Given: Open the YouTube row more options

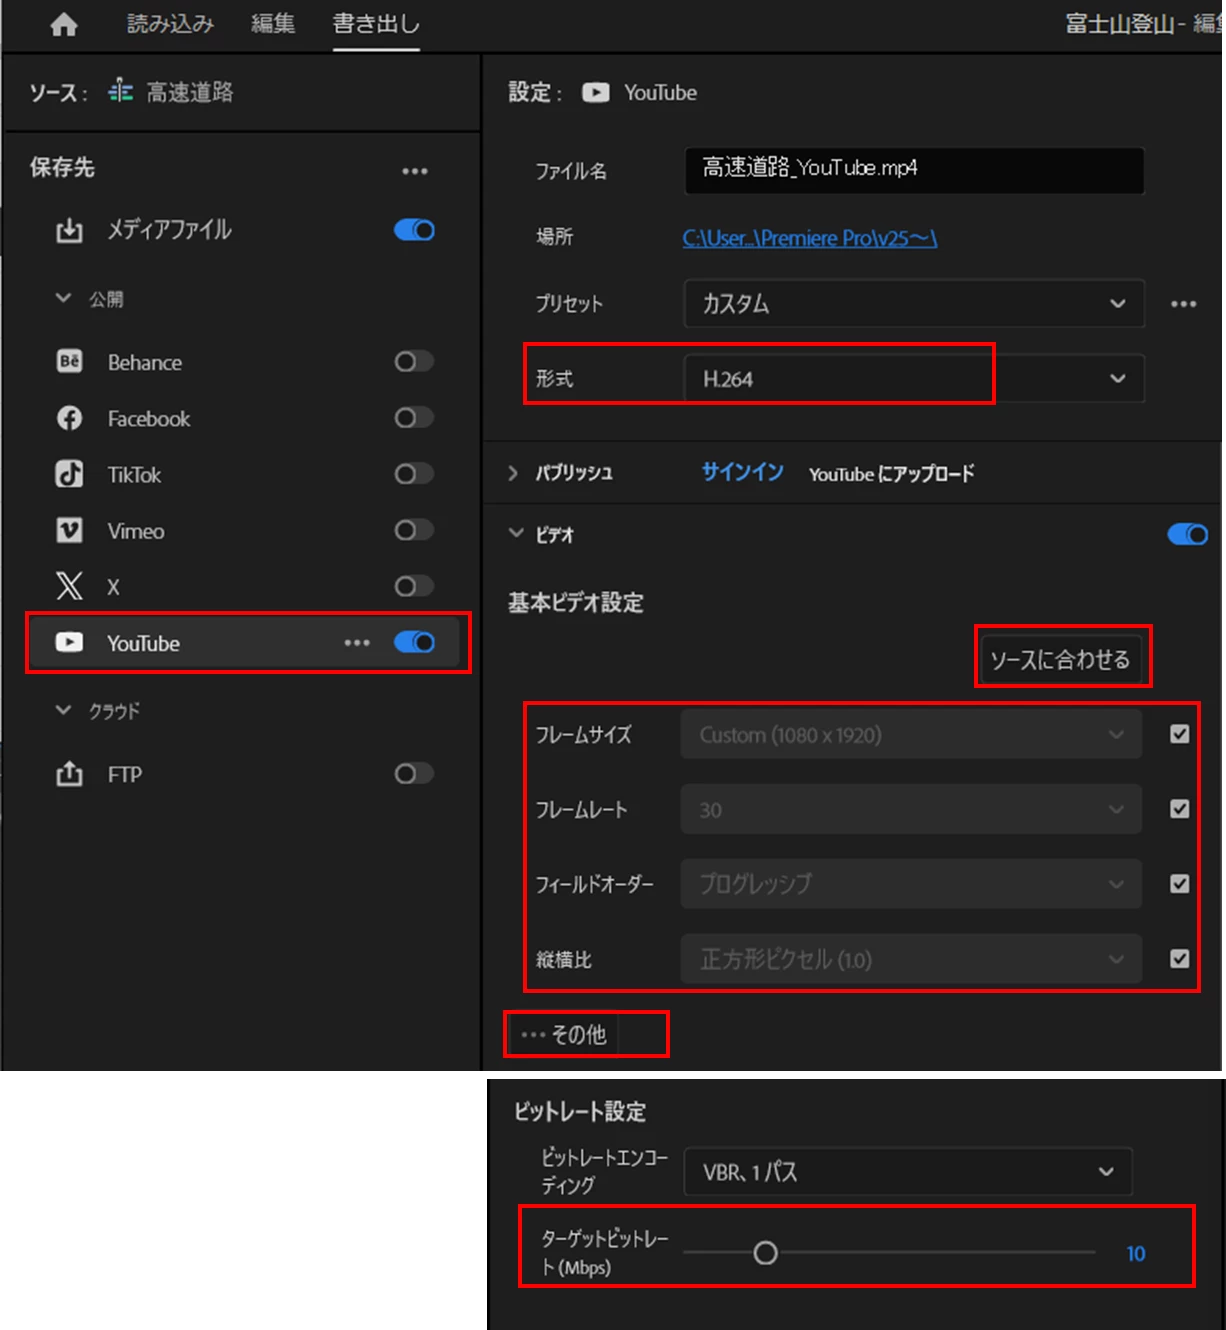Looking at the screenshot, I should point(357,642).
